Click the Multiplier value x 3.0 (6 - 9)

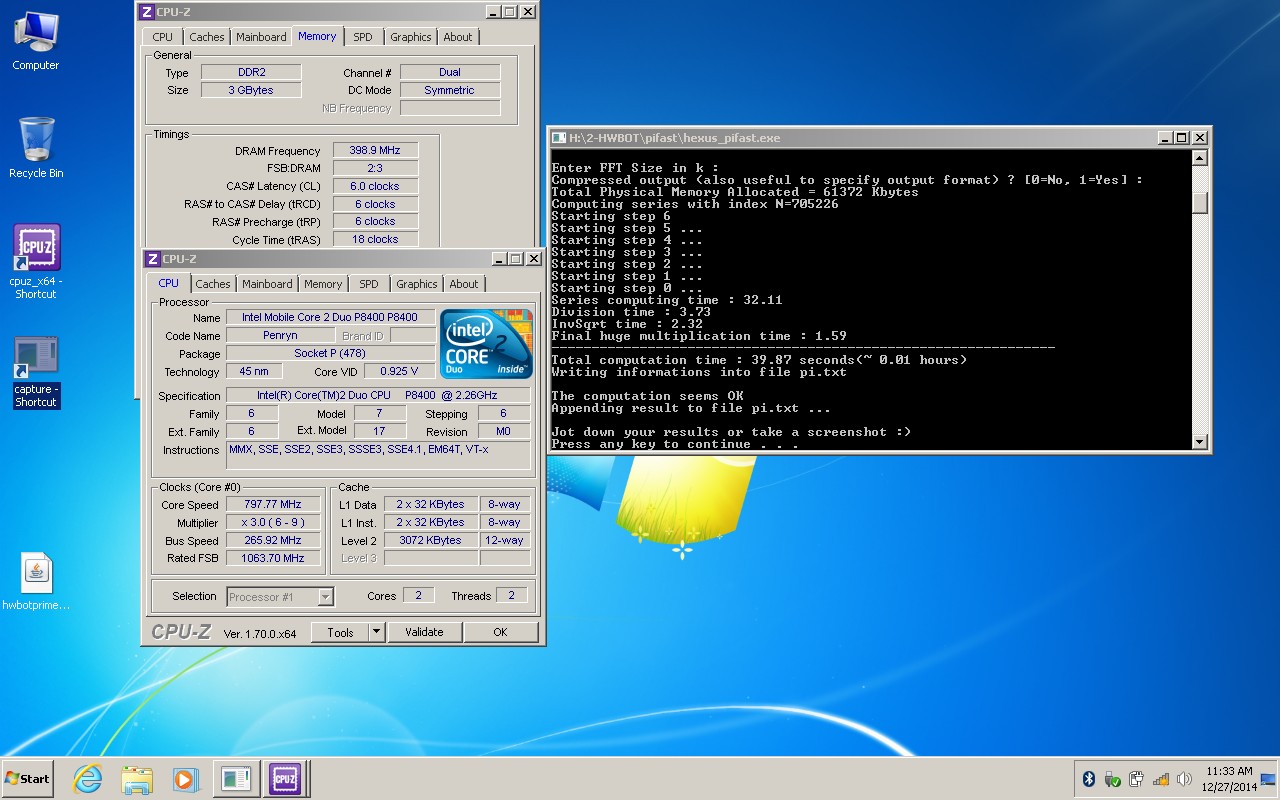pyautogui.click(x=273, y=523)
